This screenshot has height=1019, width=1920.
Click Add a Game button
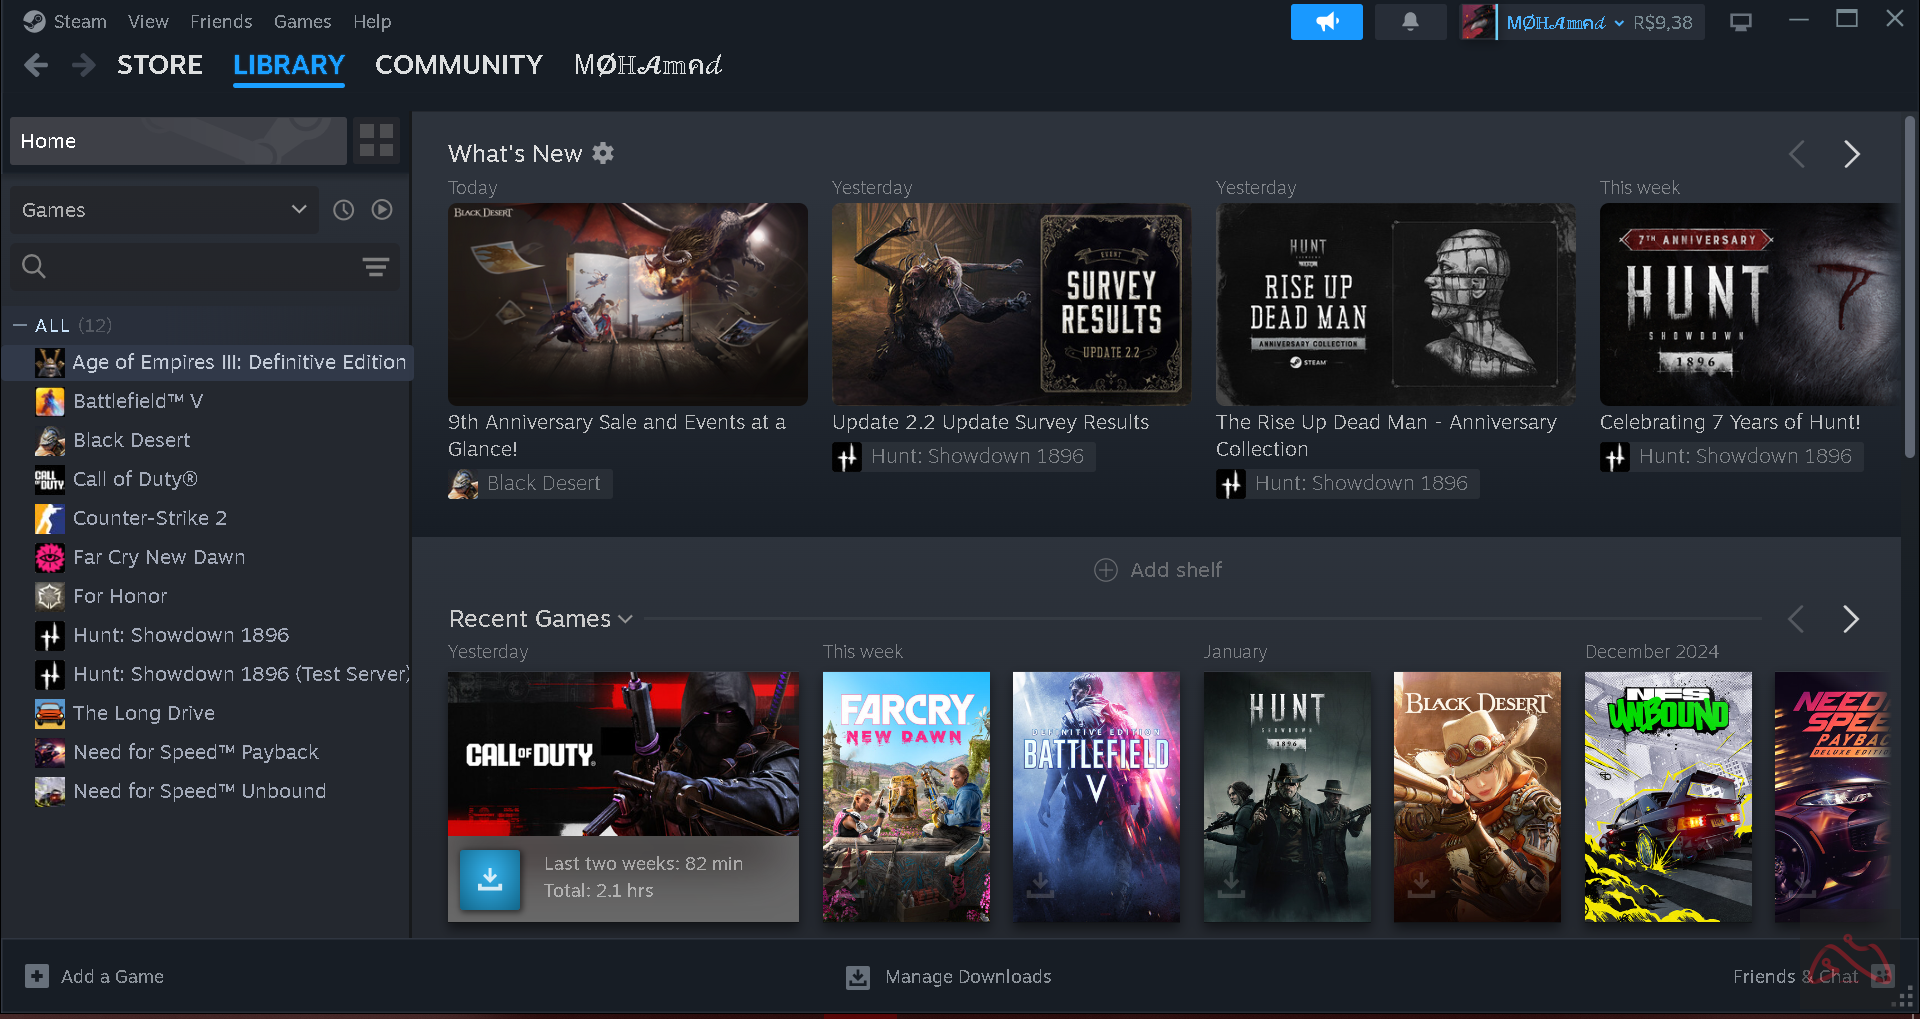(x=95, y=977)
